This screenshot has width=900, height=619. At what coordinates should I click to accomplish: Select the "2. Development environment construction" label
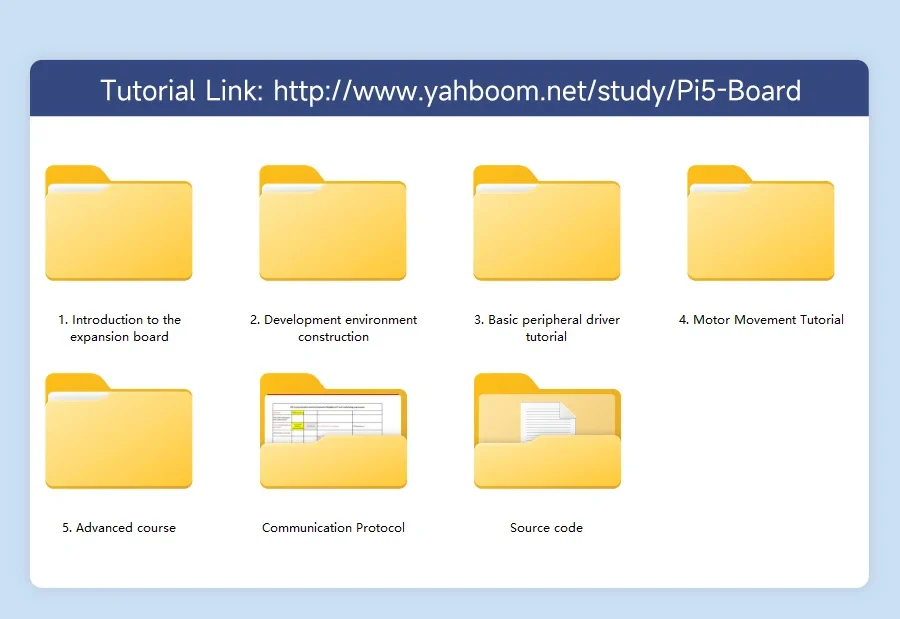(x=333, y=328)
